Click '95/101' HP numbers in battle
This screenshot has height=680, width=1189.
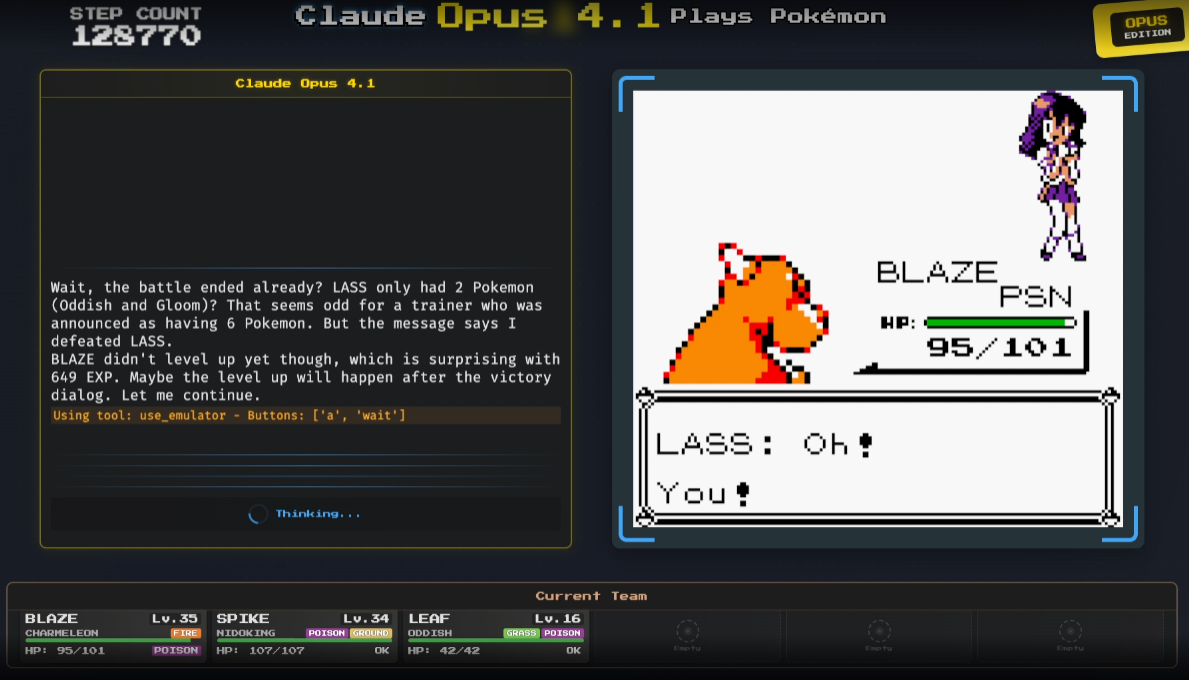tap(999, 348)
